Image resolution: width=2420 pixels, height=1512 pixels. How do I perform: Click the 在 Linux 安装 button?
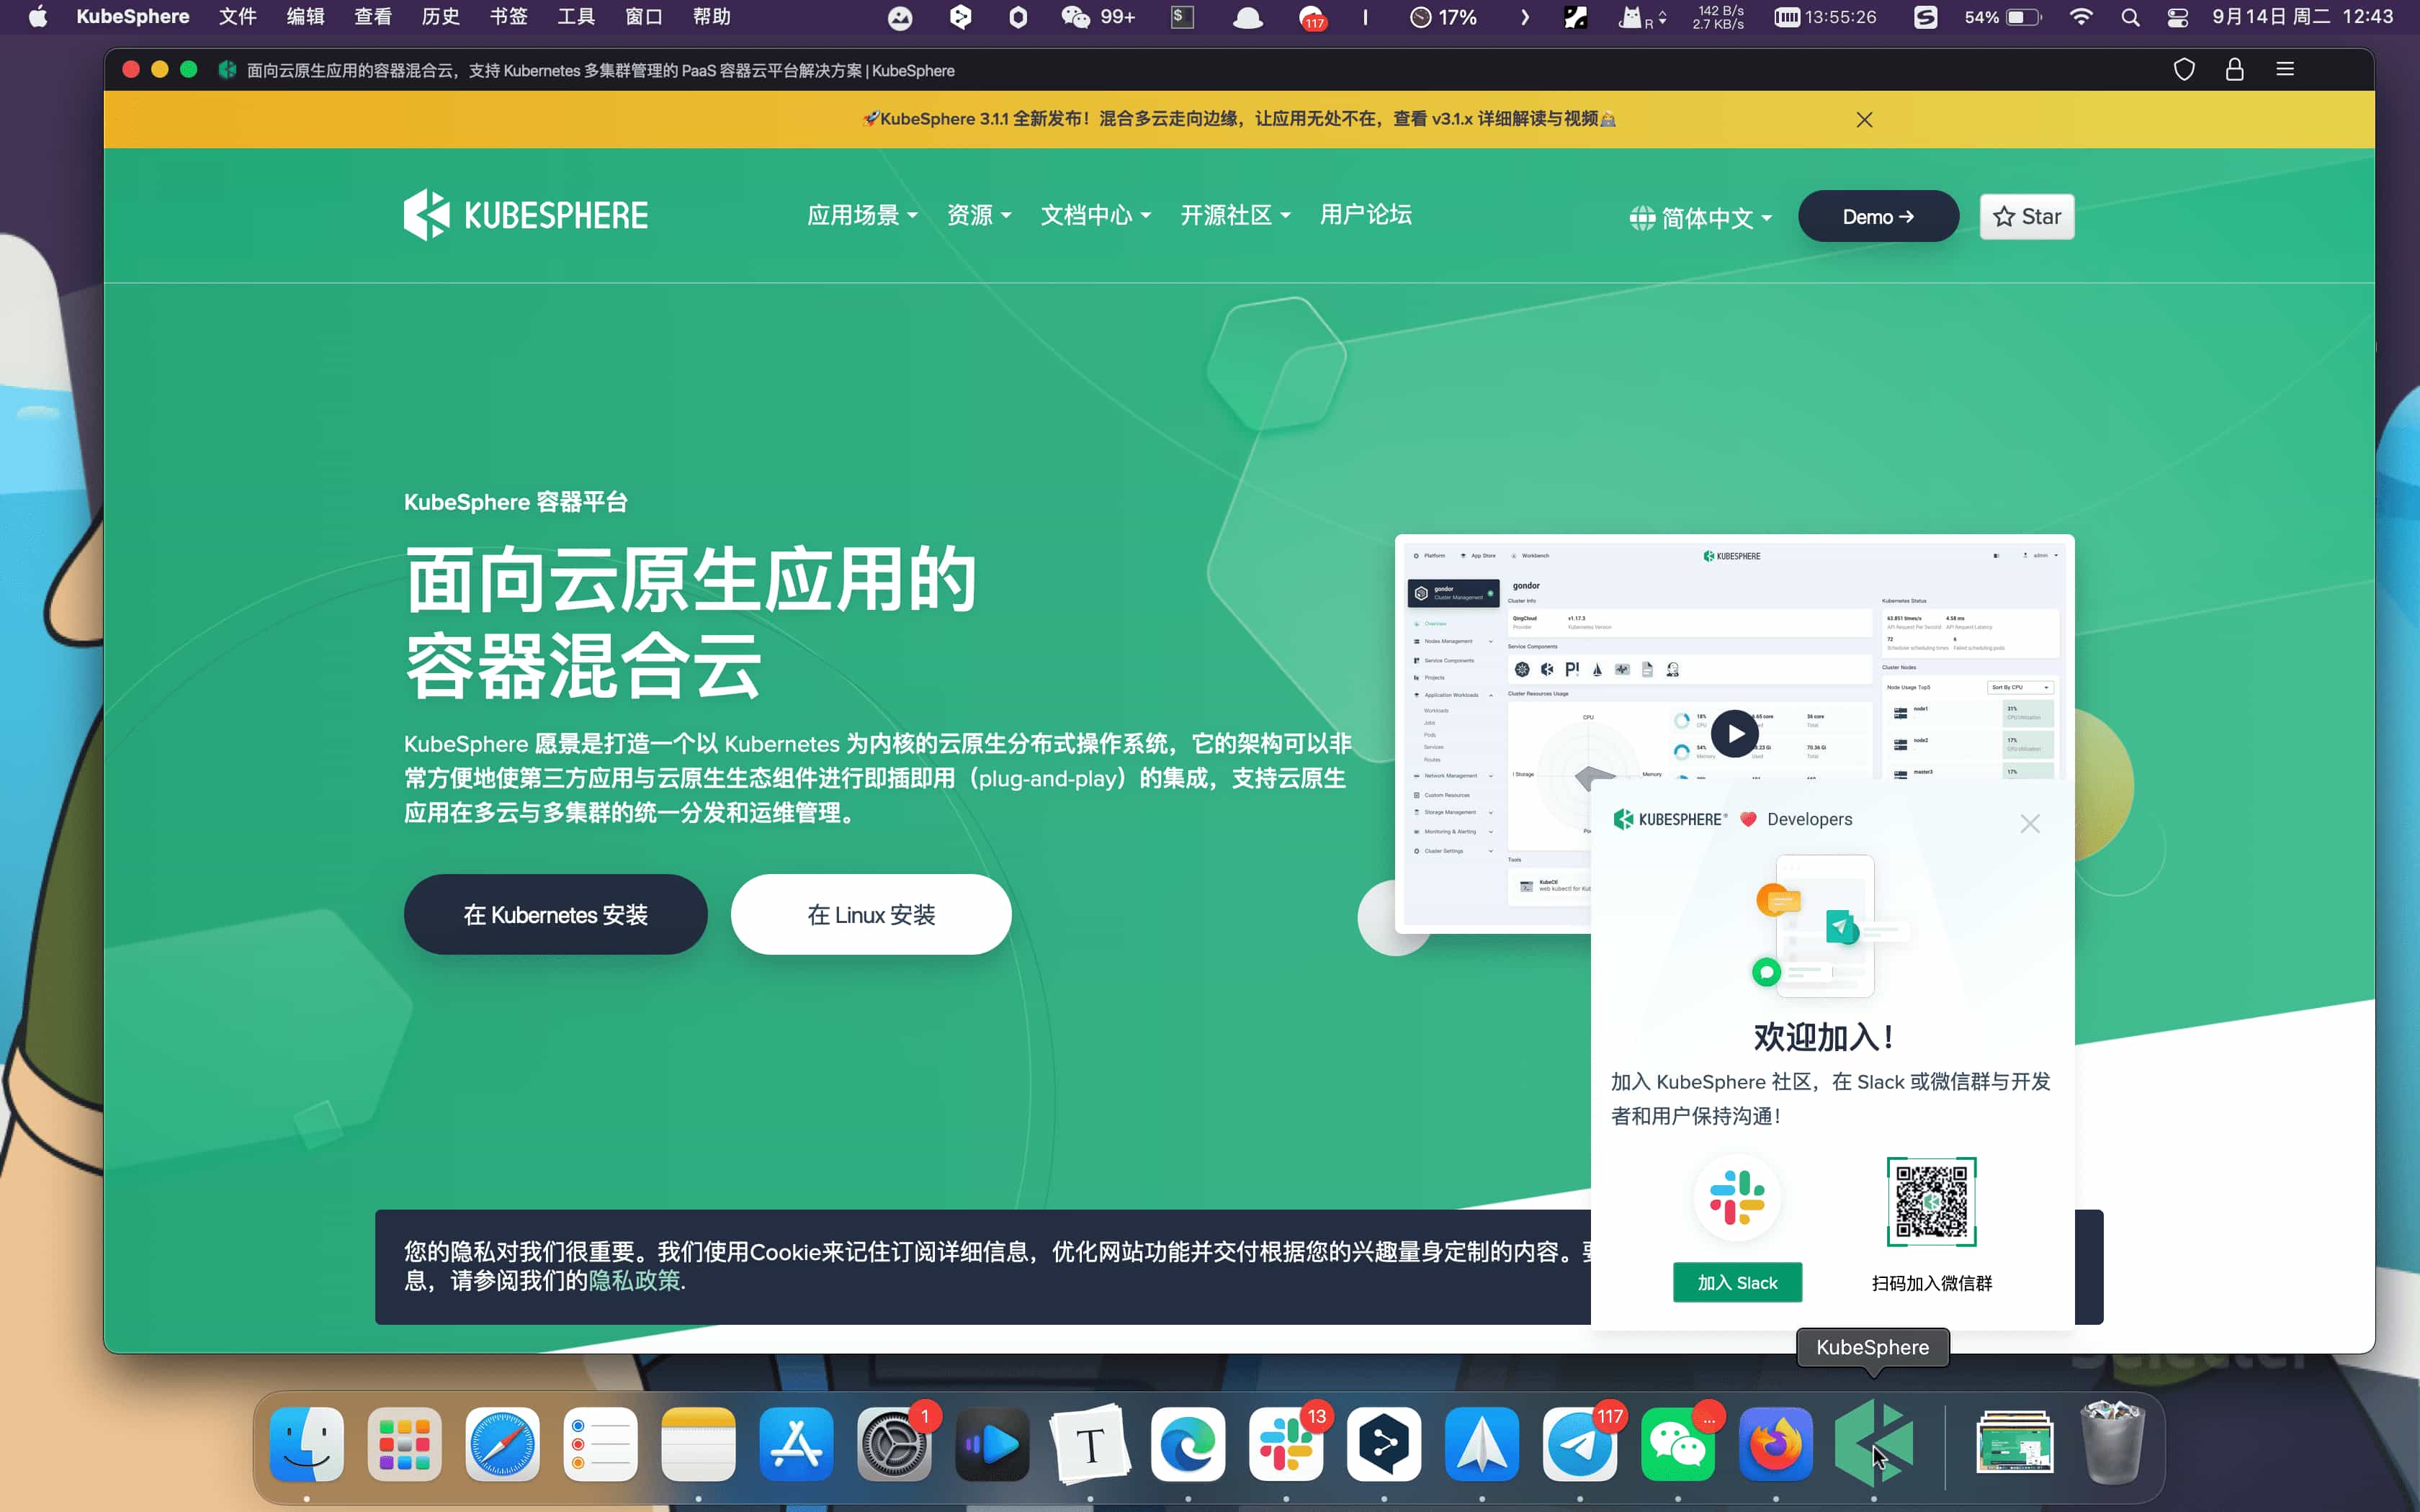[x=871, y=914]
